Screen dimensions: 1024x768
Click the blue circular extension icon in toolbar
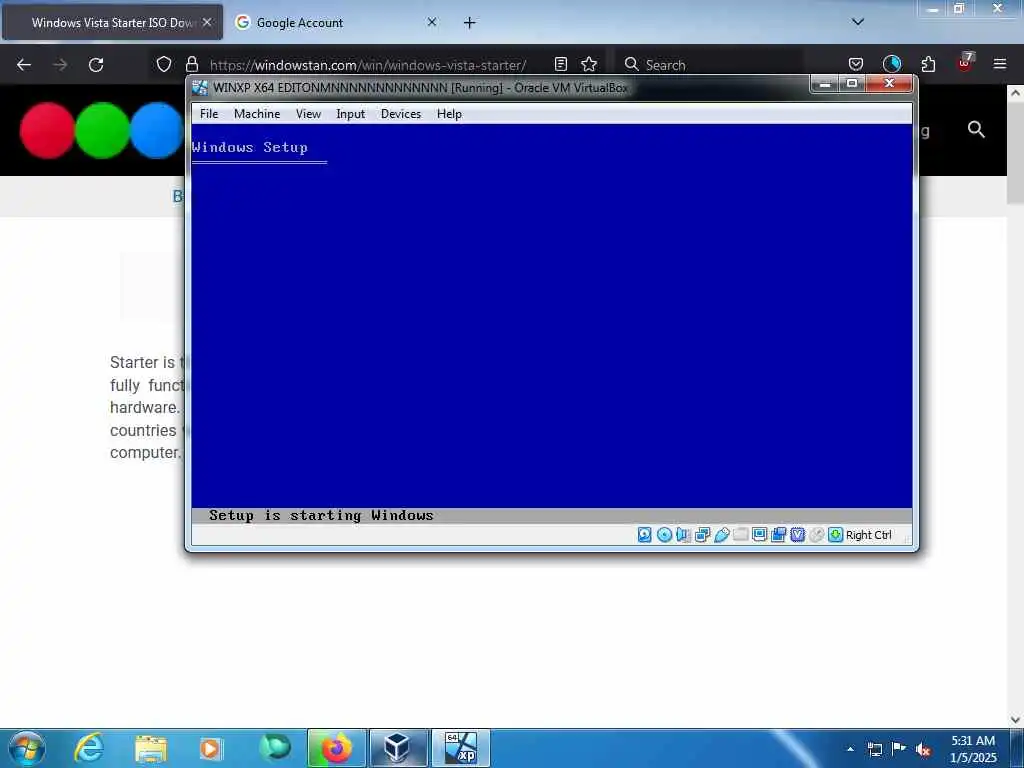(x=892, y=64)
